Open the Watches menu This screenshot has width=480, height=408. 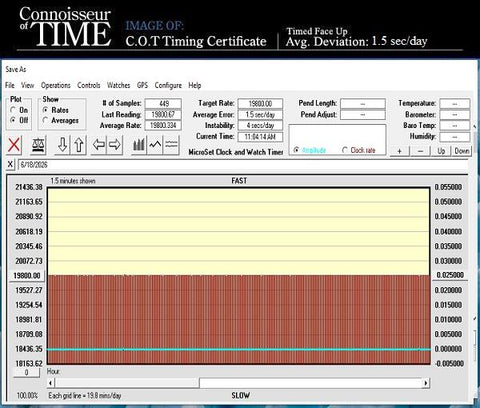click(x=118, y=85)
